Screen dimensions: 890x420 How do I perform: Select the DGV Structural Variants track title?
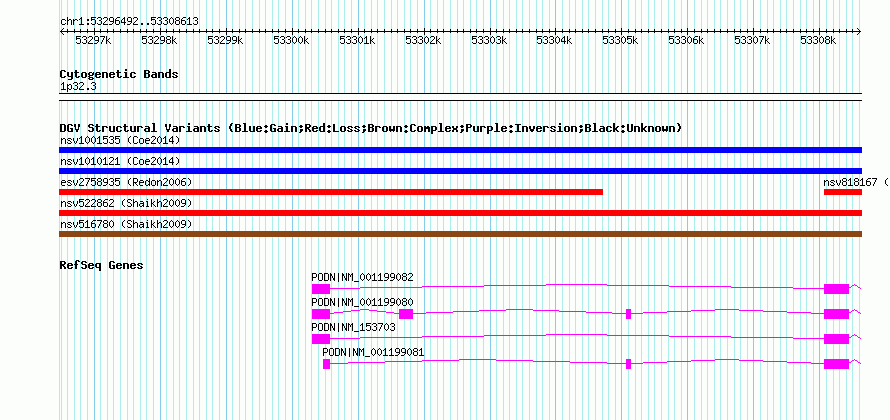pos(370,128)
